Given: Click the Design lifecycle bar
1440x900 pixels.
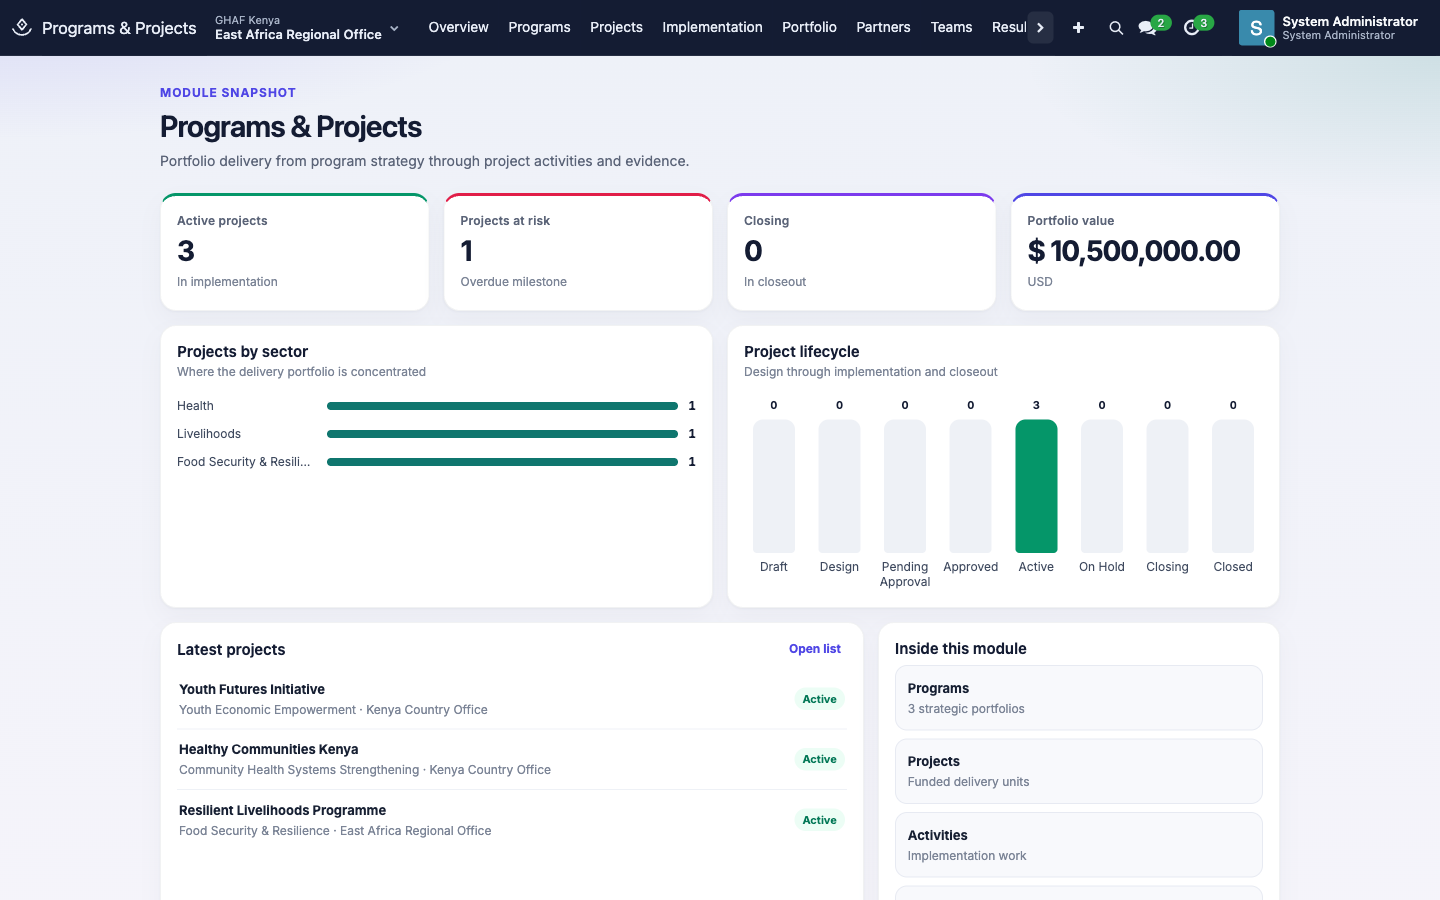Looking at the screenshot, I should point(839,486).
